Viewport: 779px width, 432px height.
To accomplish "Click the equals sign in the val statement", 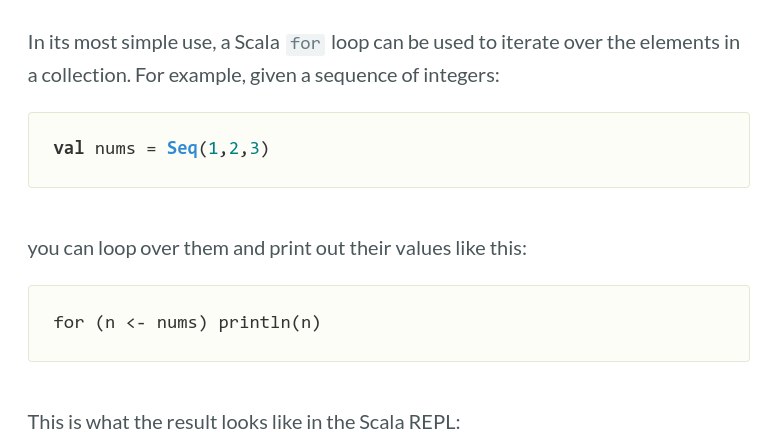I will [x=151, y=148].
